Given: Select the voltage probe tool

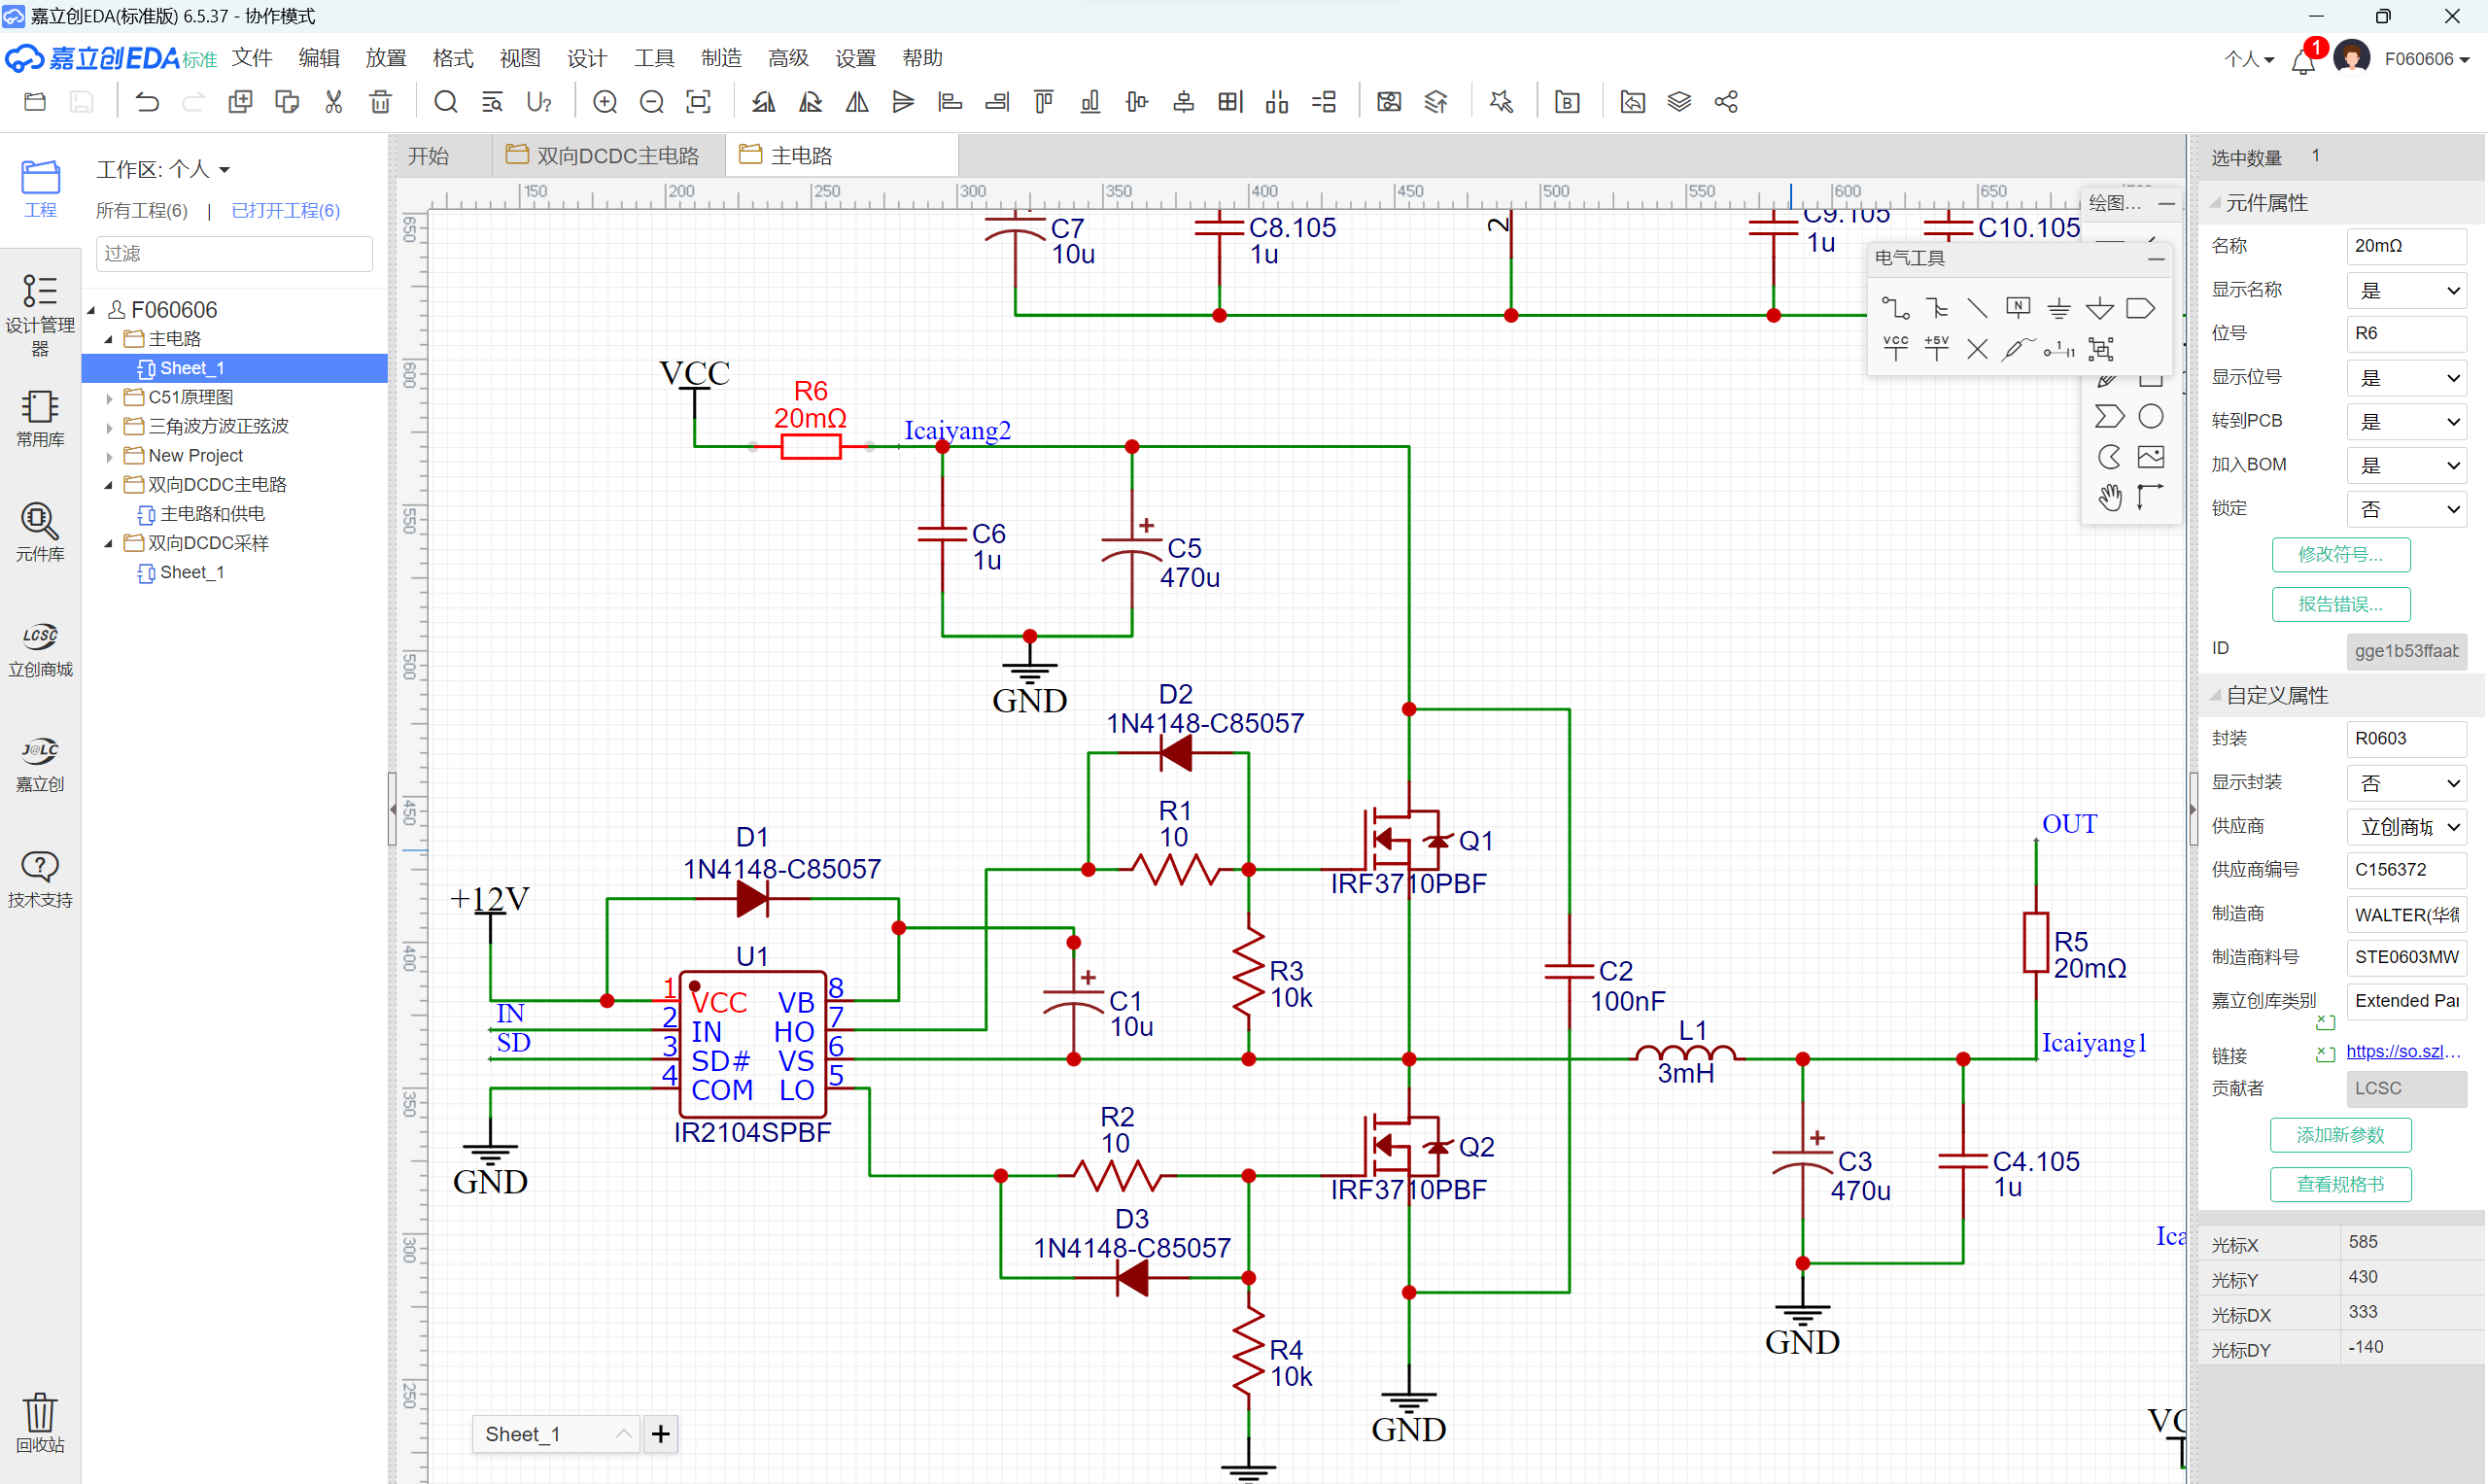Looking at the screenshot, I should coord(2017,349).
